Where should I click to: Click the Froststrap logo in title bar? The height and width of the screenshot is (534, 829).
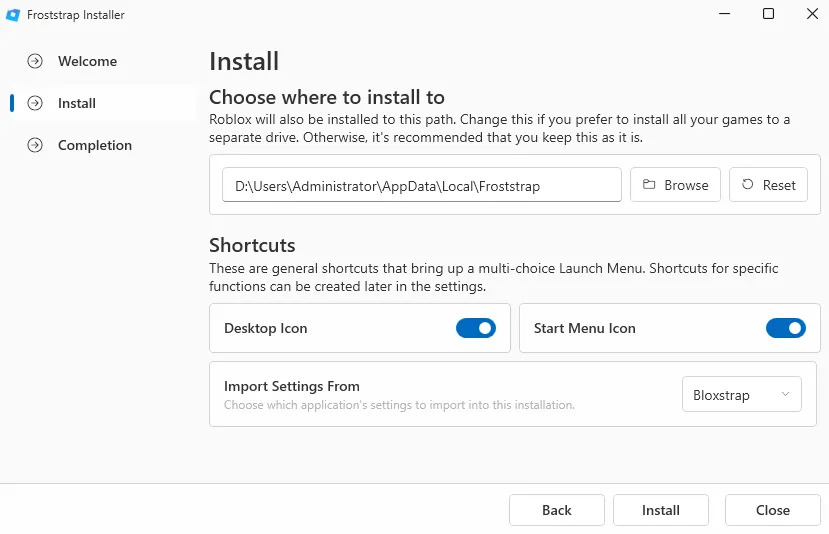(x=13, y=15)
